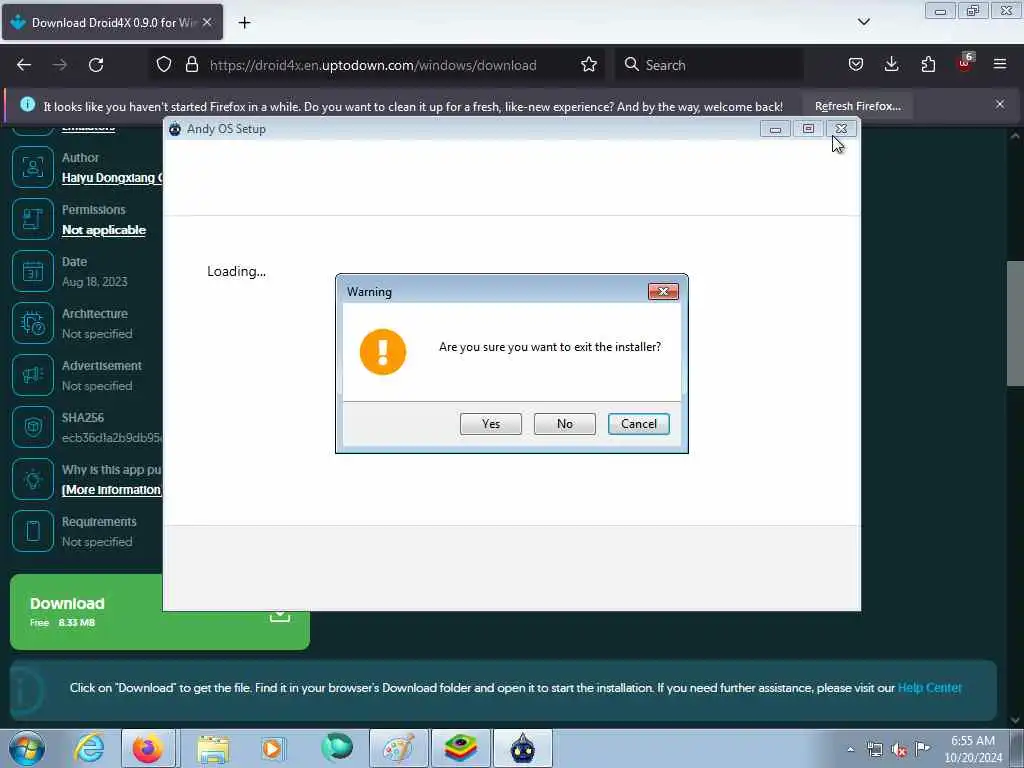Open the More information link
The width and height of the screenshot is (1024, 768).
tap(112, 490)
